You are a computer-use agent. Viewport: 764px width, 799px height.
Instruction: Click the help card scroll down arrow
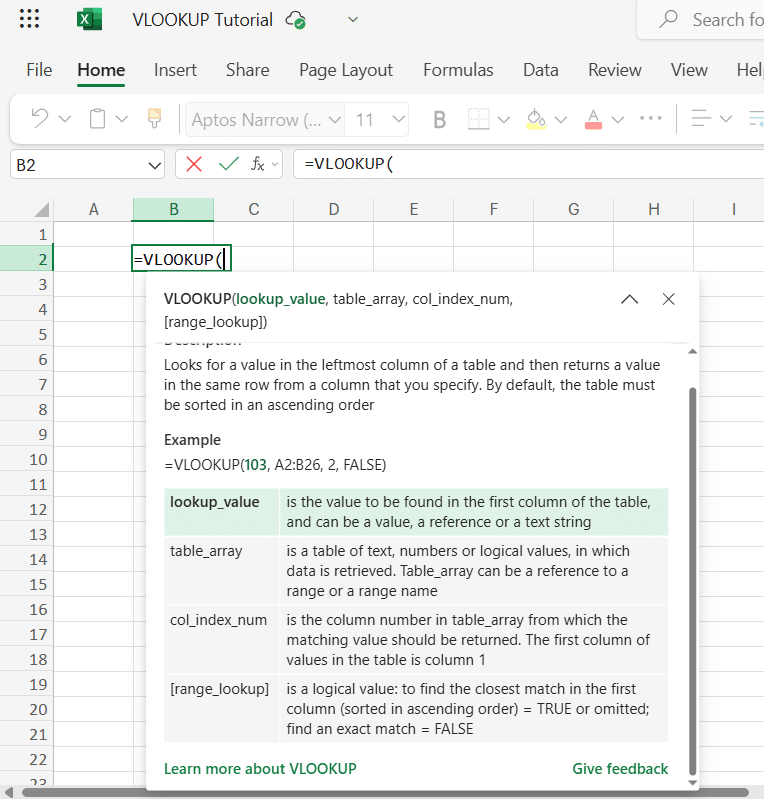click(x=692, y=783)
